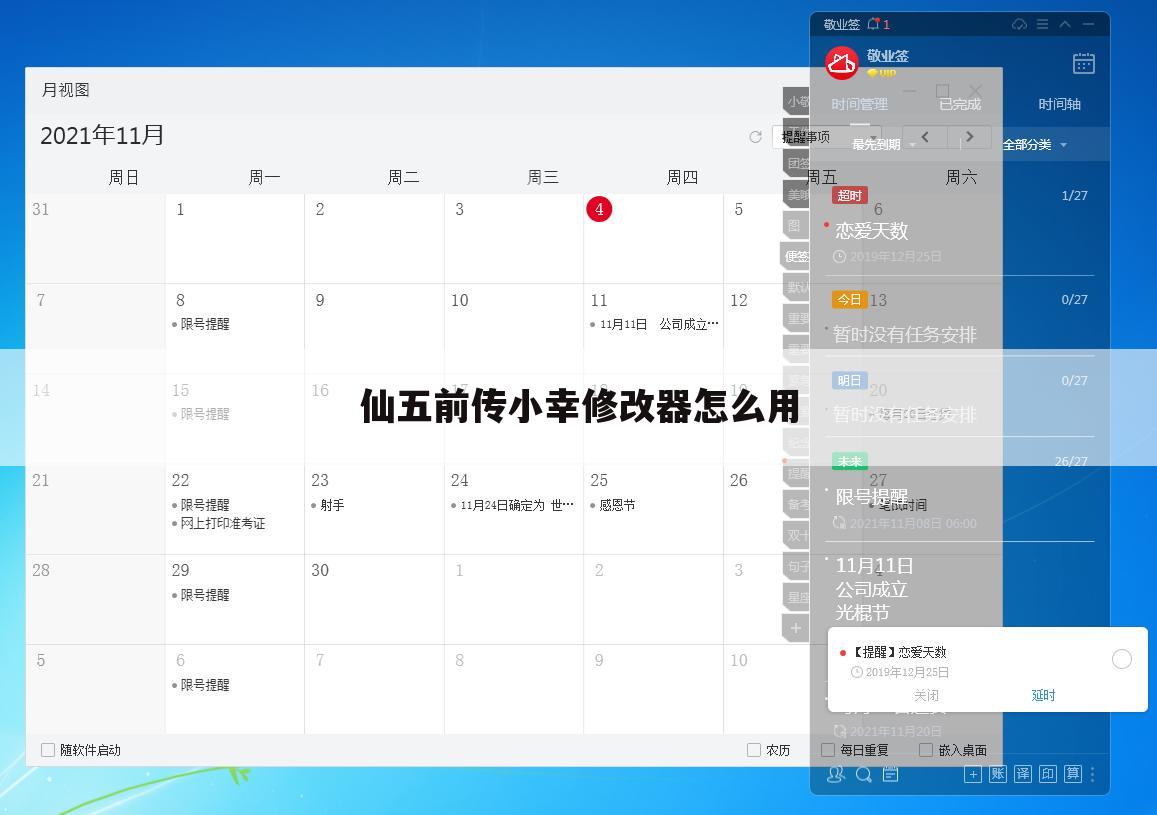Go to next month with right arrow
The image size is (1157, 815).
click(x=970, y=137)
